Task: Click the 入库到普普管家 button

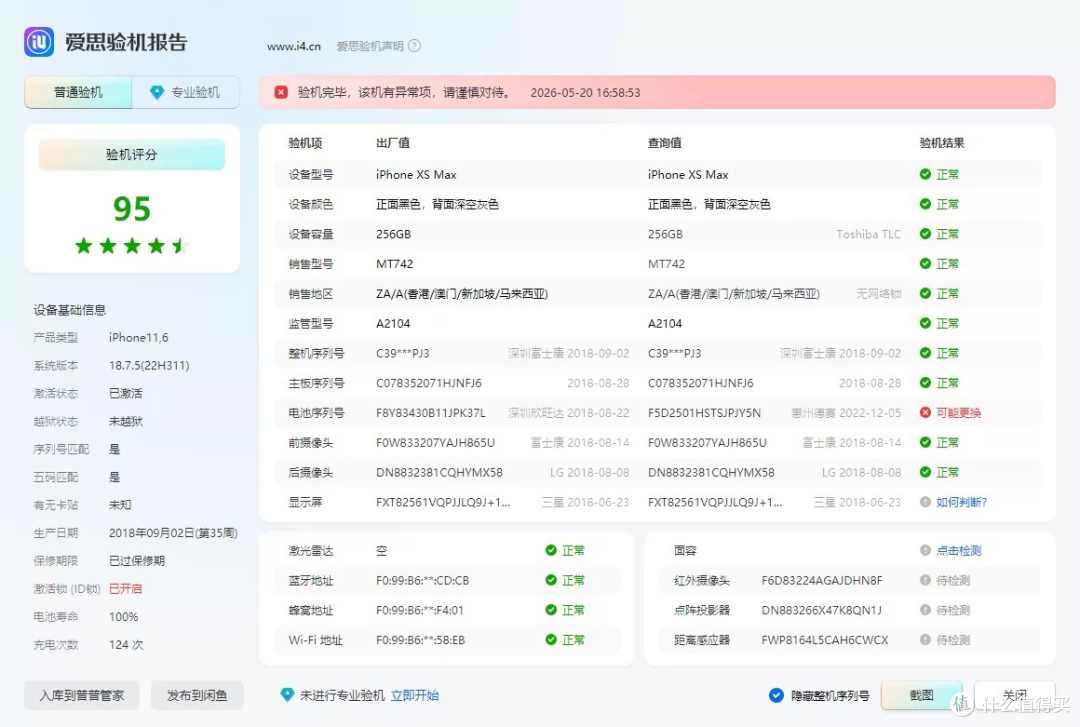Action: click(82, 695)
